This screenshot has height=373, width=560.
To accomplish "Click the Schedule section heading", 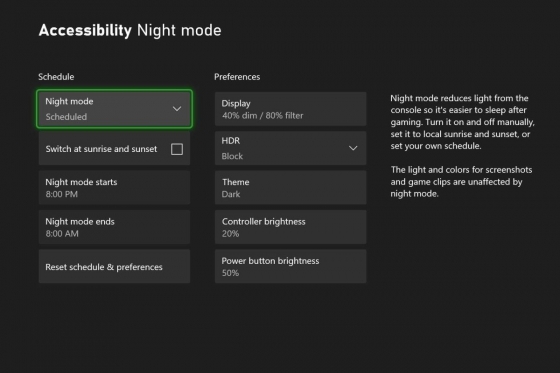I will pyautogui.click(x=56, y=77).
